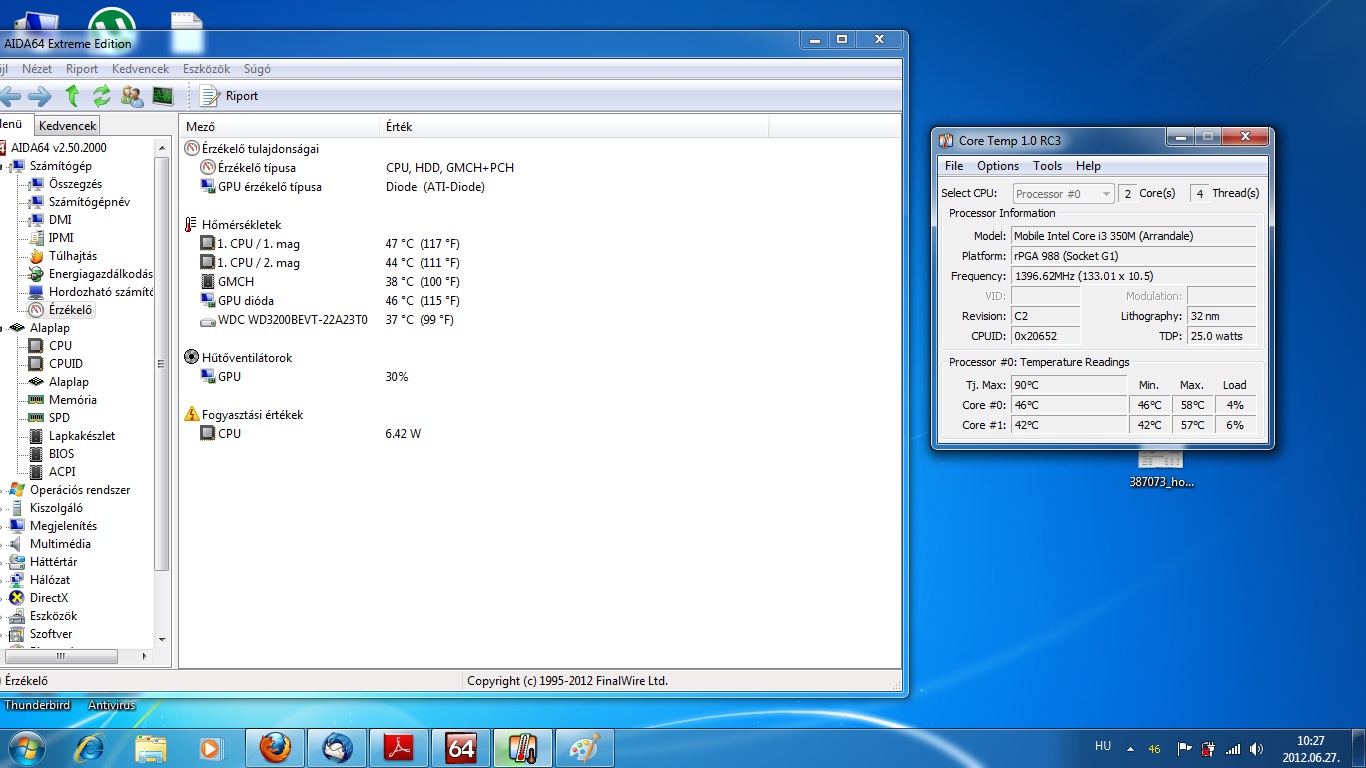The height and width of the screenshot is (768, 1366).
Task: Open the Help menu in Core Temp
Action: click(1088, 166)
